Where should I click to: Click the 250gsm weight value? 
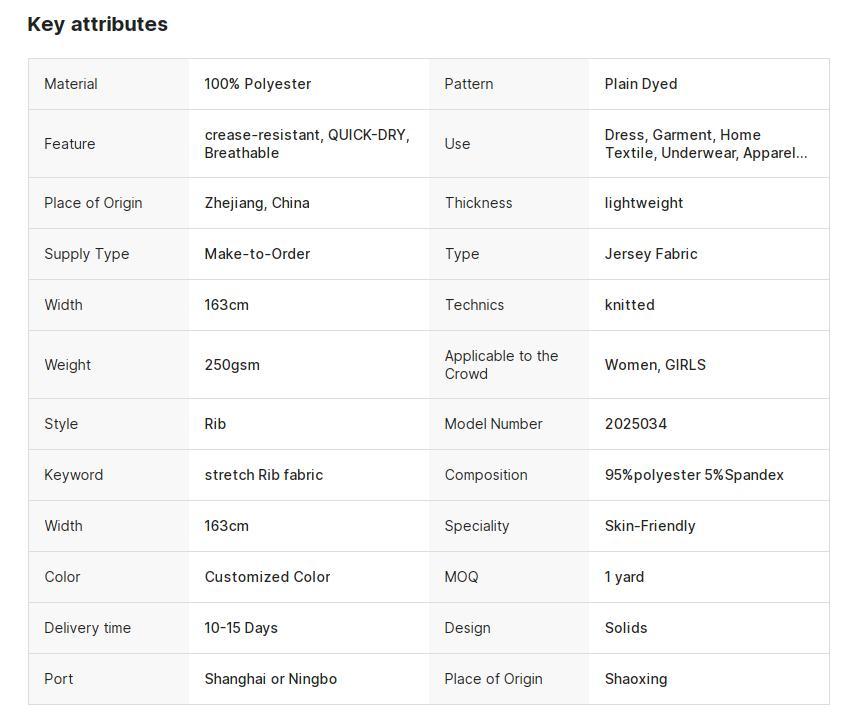pyautogui.click(x=232, y=365)
